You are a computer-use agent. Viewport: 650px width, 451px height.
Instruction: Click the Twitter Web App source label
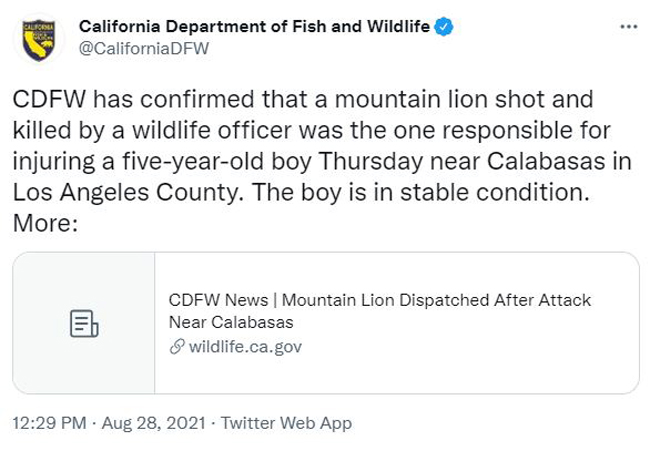click(286, 423)
